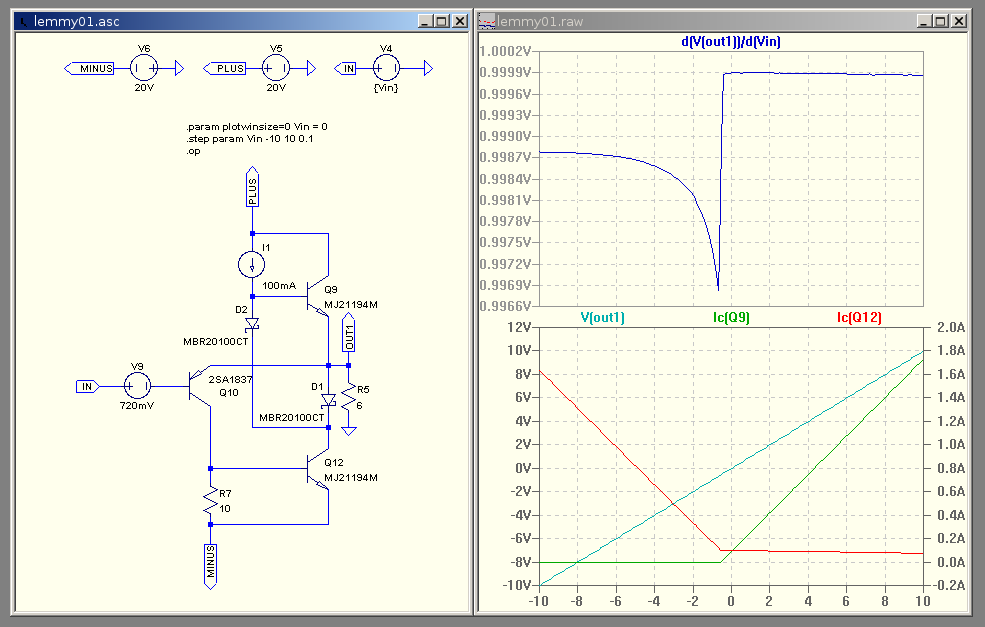Click the .op directive text
Screen dimensions: 985x627
point(193,151)
